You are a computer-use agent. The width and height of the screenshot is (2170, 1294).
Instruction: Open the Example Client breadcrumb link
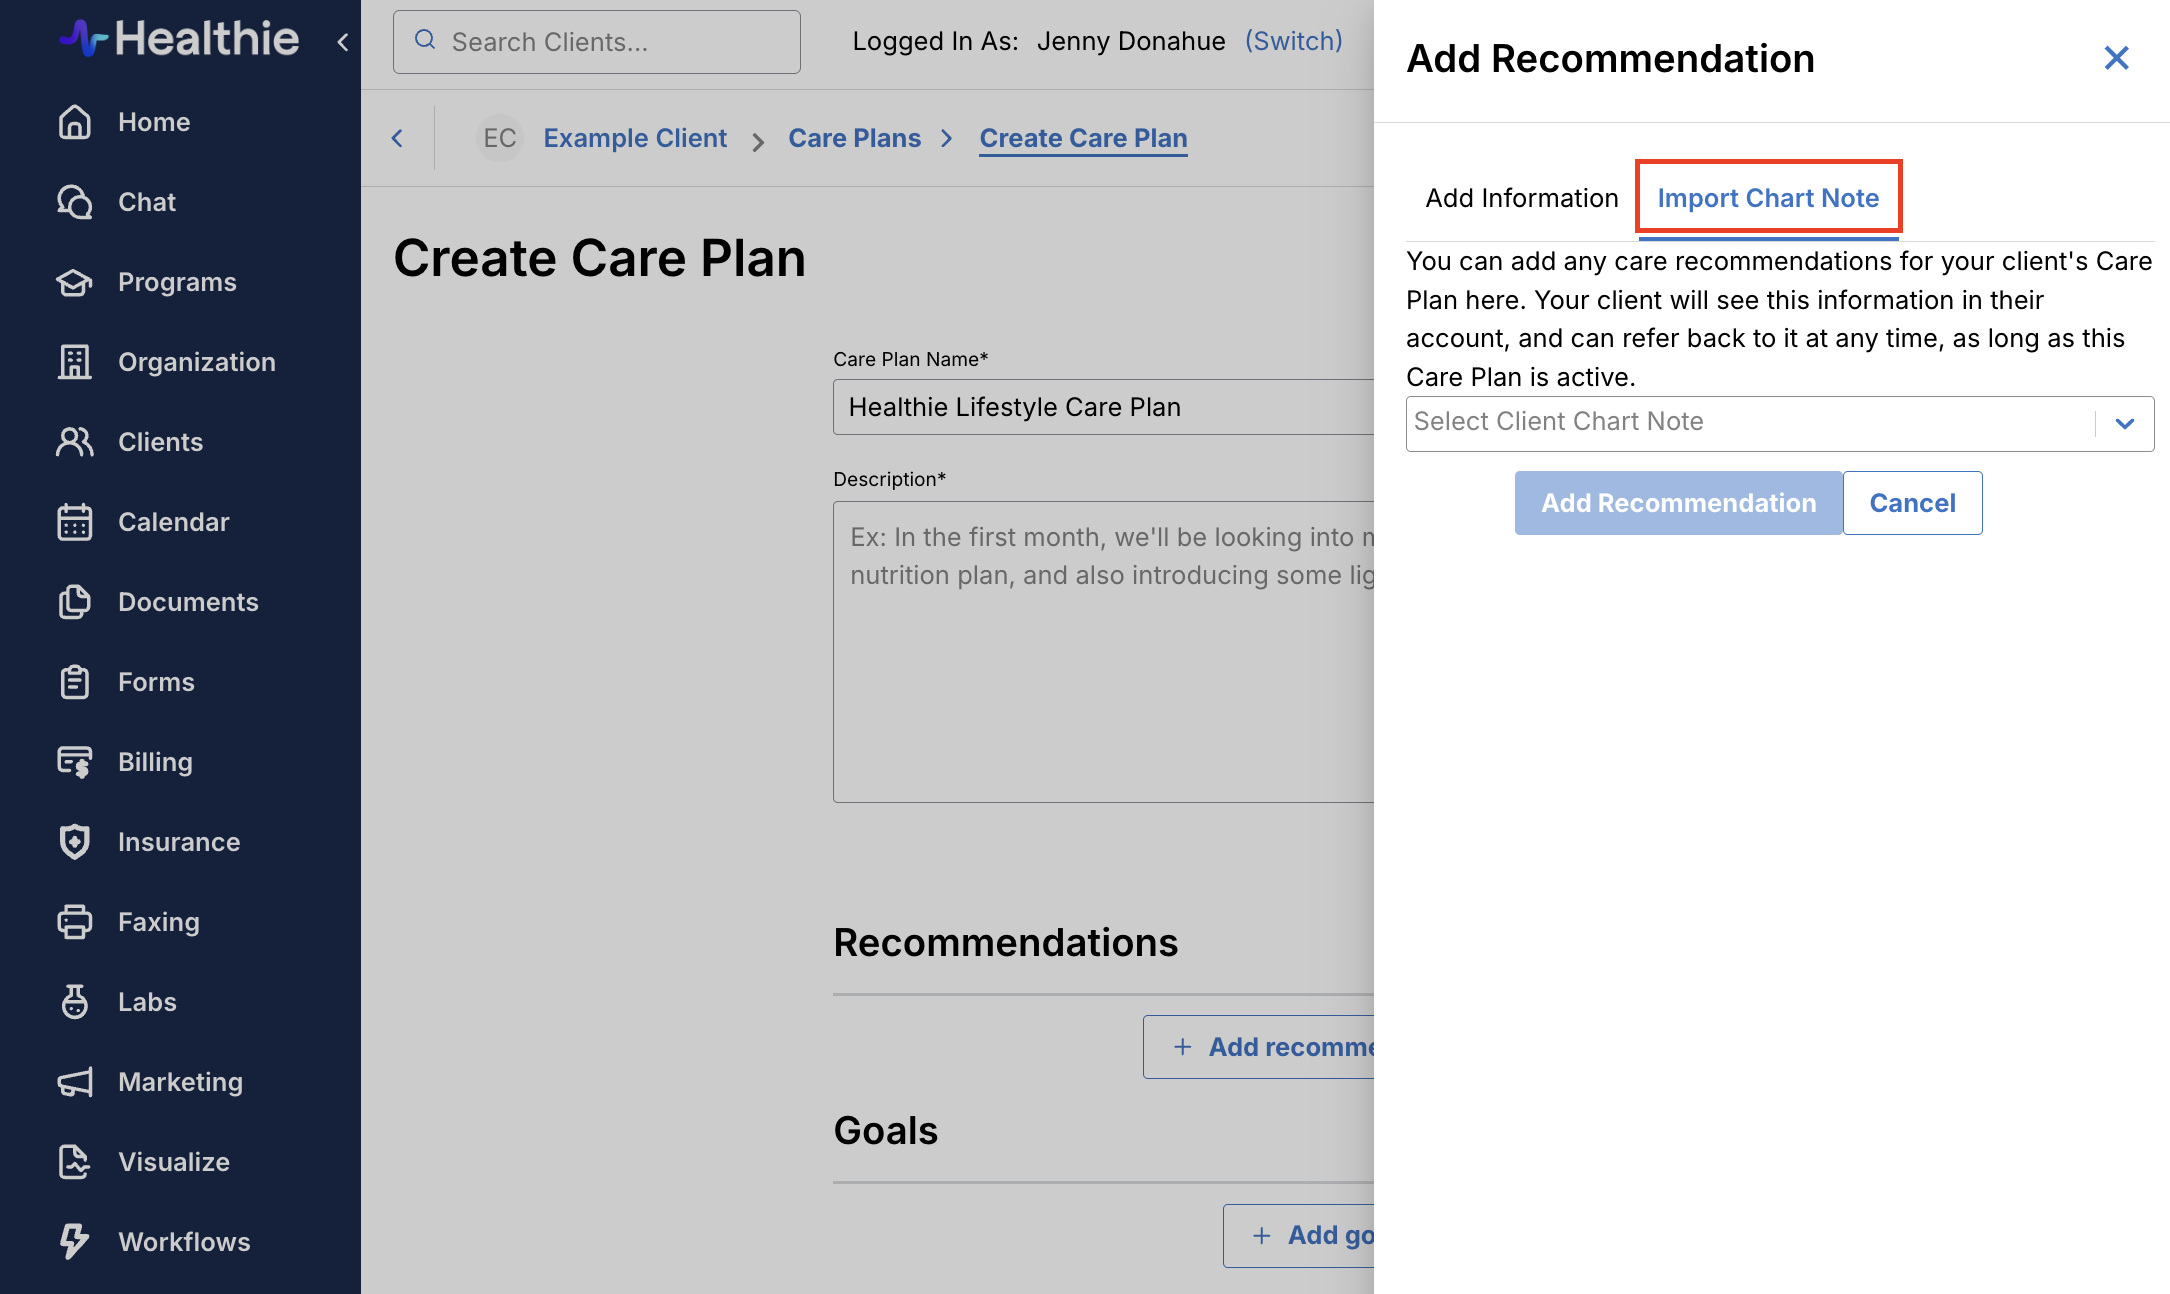(x=635, y=138)
